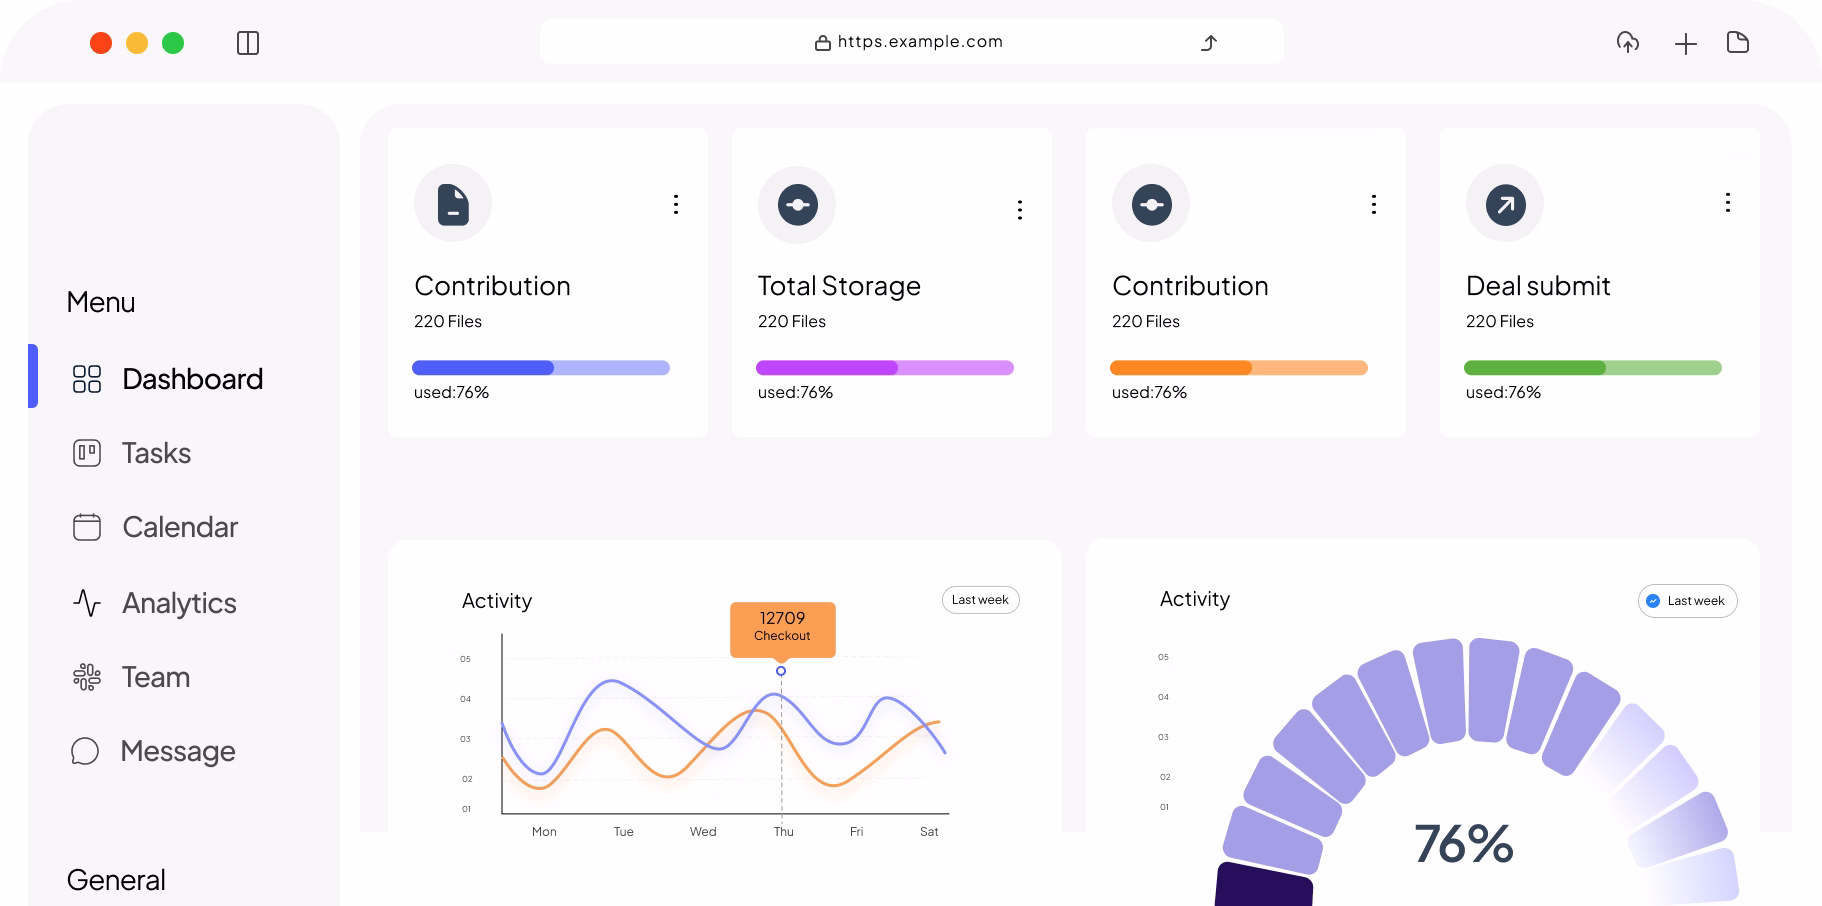Click the document icon on the Contribution card

click(452, 203)
